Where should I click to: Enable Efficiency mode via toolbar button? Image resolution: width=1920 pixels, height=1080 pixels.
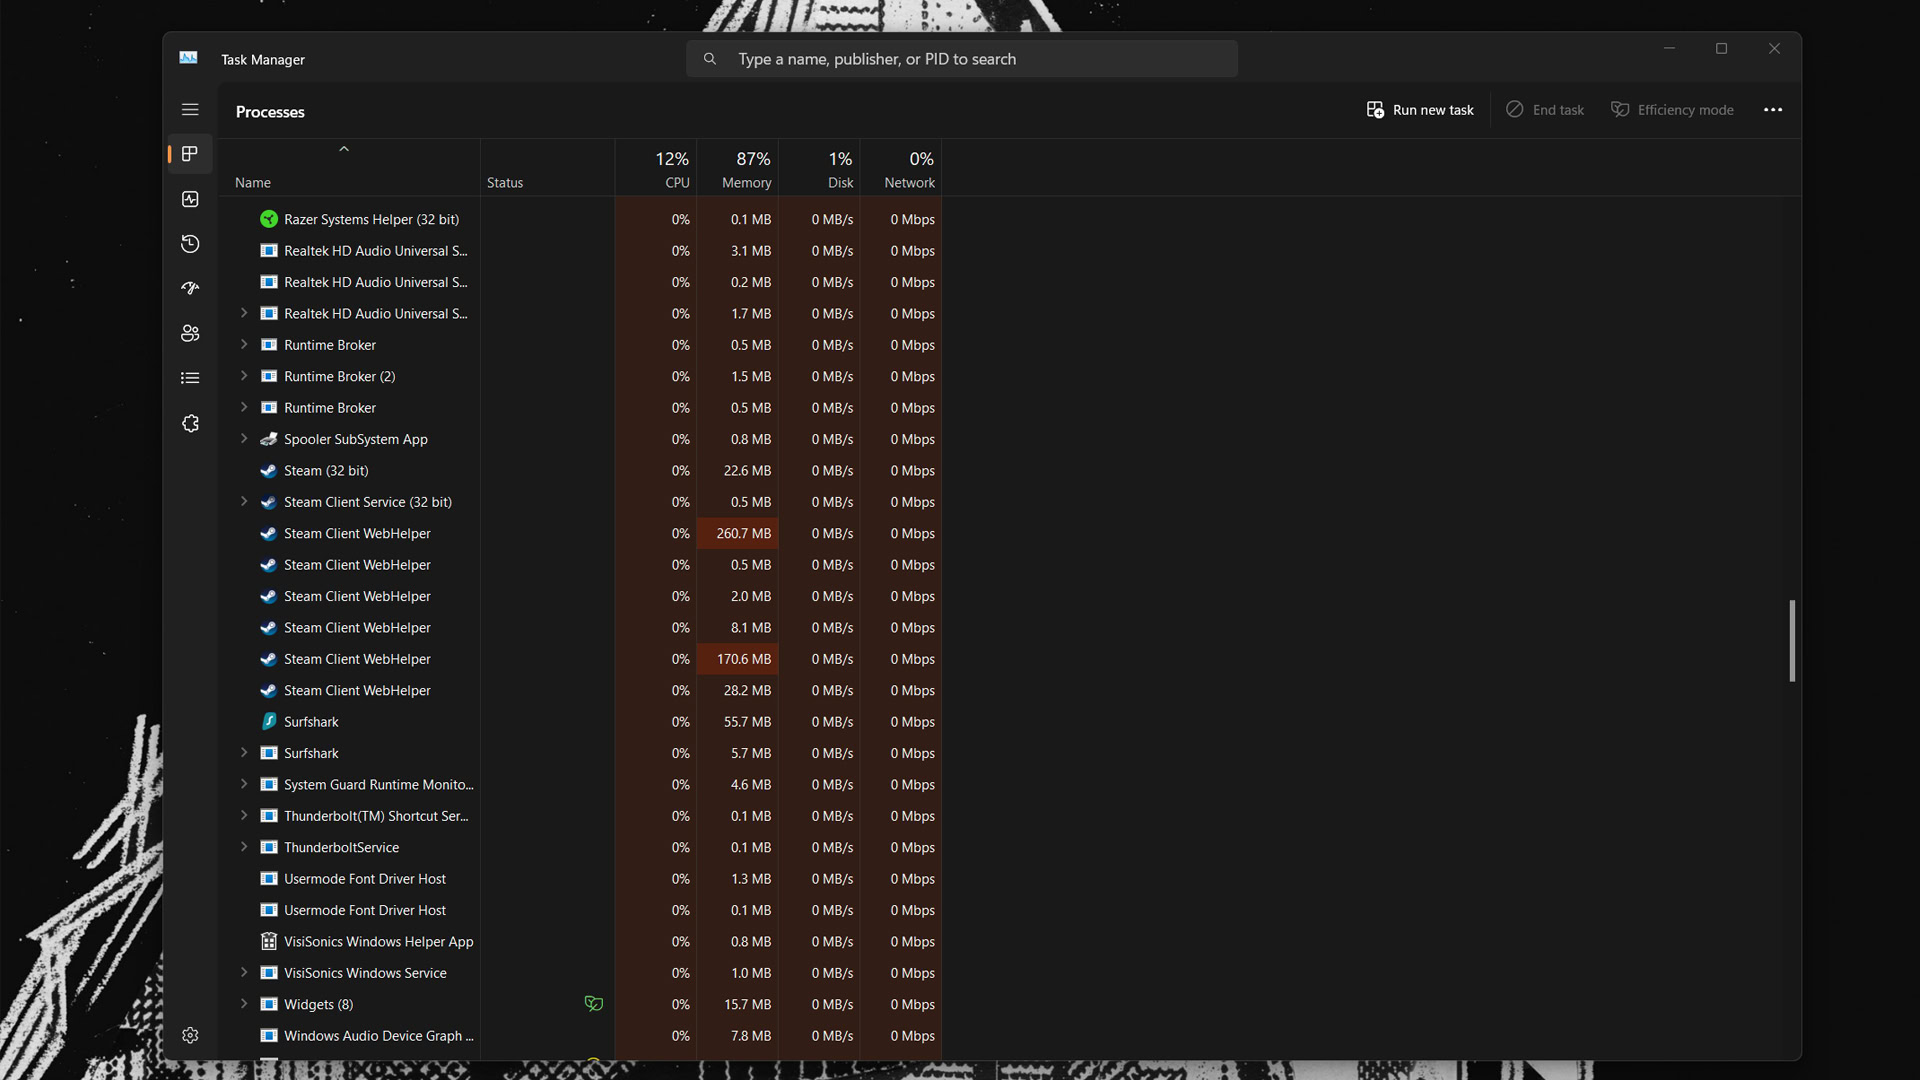pyautogui.click(x=1673, y=109)
